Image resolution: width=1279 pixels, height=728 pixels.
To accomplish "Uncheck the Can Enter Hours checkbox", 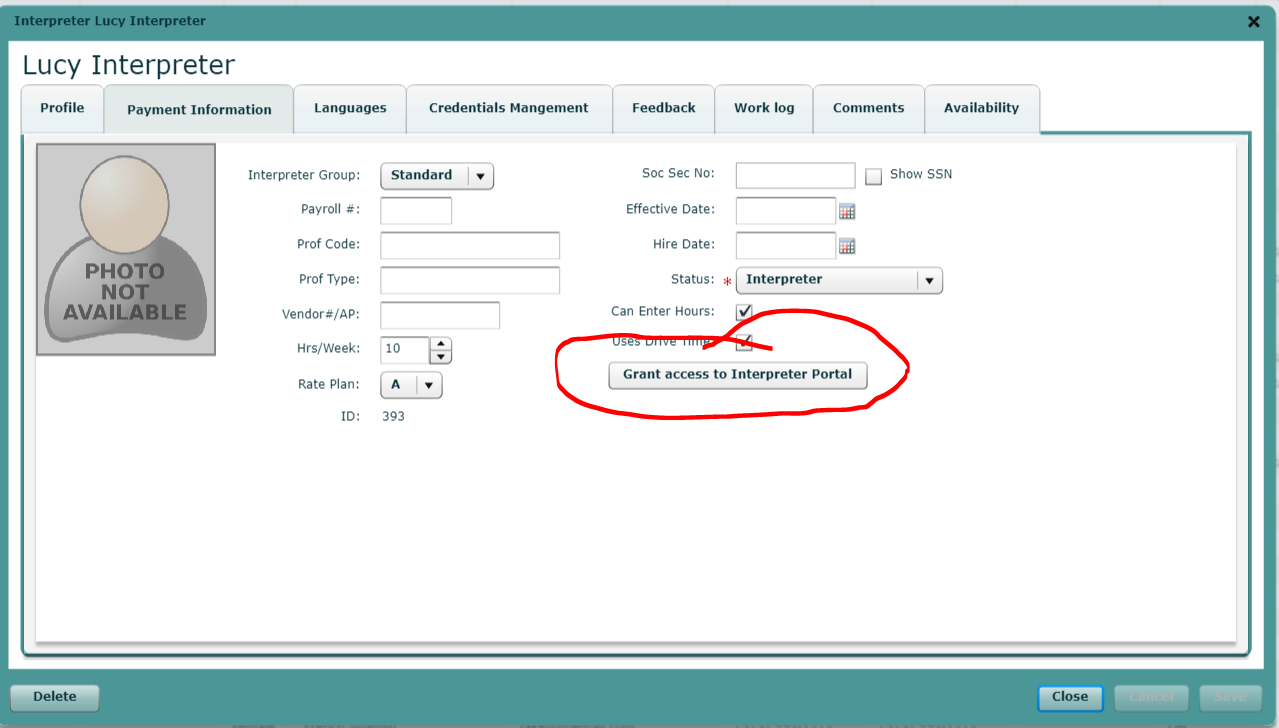I will click(x=744, y=312).
